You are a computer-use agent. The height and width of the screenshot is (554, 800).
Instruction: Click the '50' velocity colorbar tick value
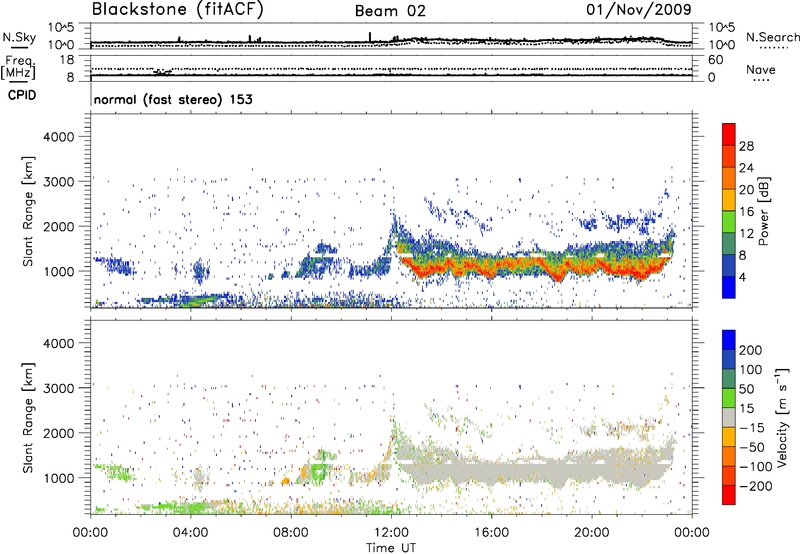click(746, 389)
